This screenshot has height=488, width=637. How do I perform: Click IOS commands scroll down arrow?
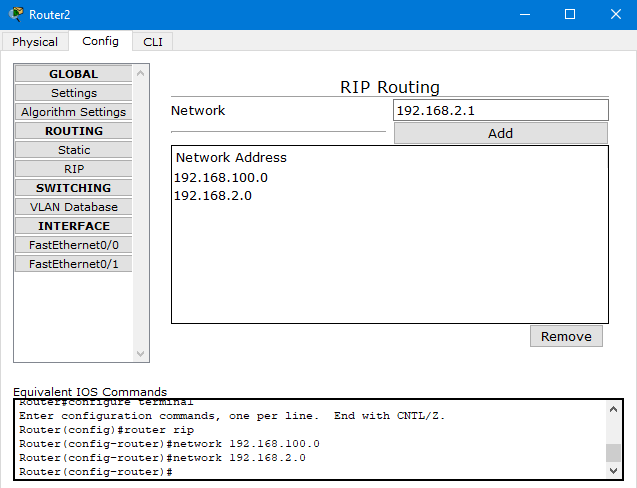coord(613,471)
